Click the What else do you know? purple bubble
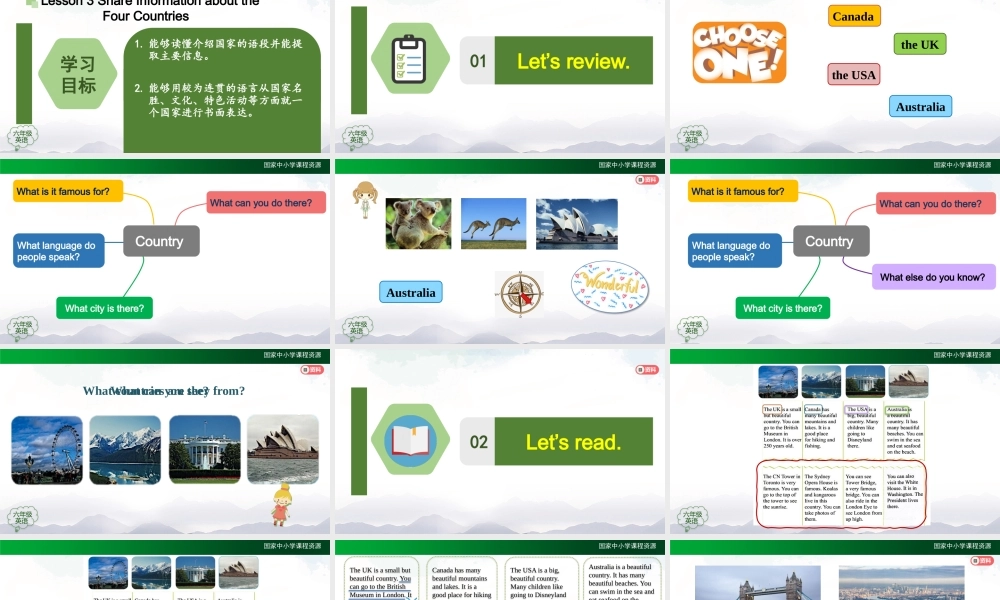This screenshot has width=1000, height=600. [933, 277]
